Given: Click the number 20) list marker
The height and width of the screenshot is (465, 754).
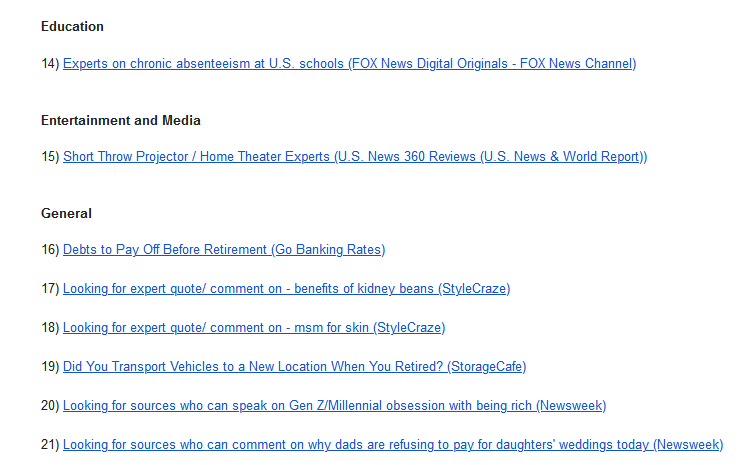Looking at the screenshot, I should click(x=50, y=405).
